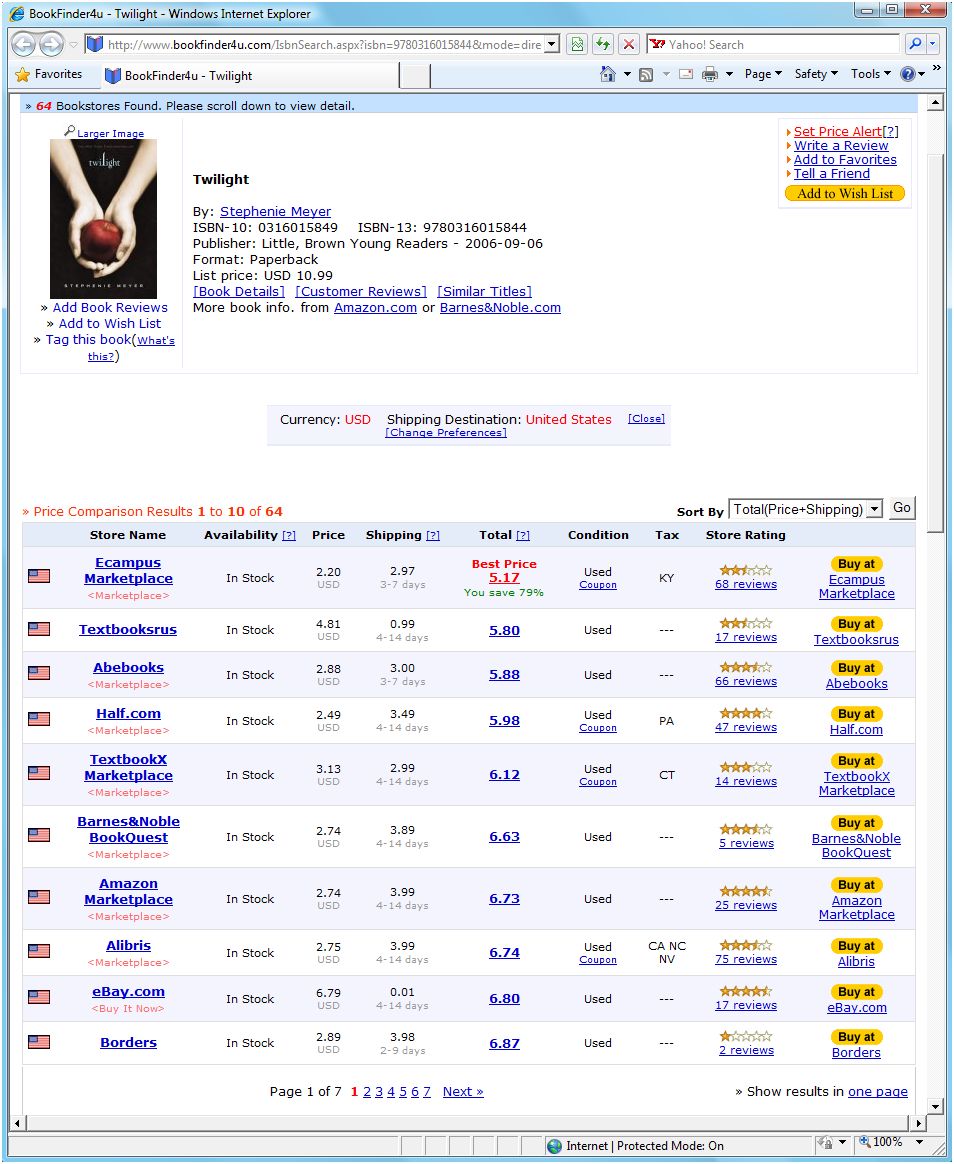This screenshot has height=1164, width=954.
Task: Click the Add to Wish List yellow button
Action: click(x=845, y=194)
